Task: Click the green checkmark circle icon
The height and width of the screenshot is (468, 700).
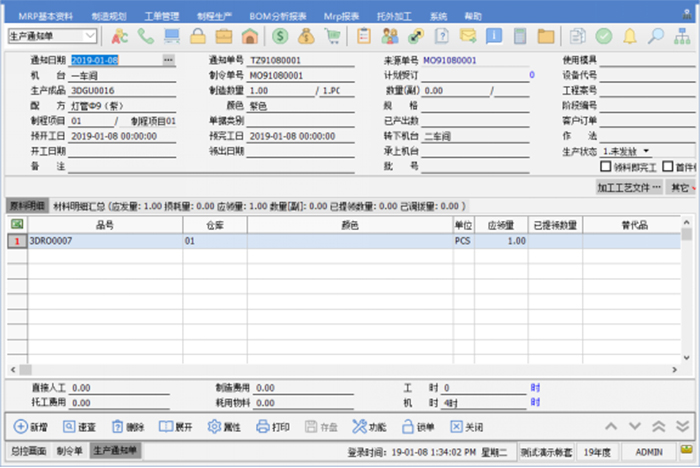Action: (x=605, y=36)
